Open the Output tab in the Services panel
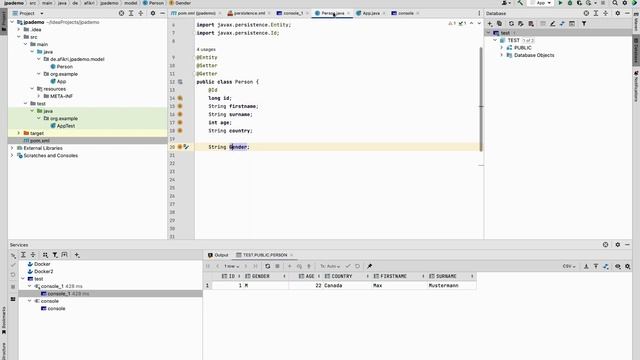Viewport: 640px width, 360px height. 218,255
